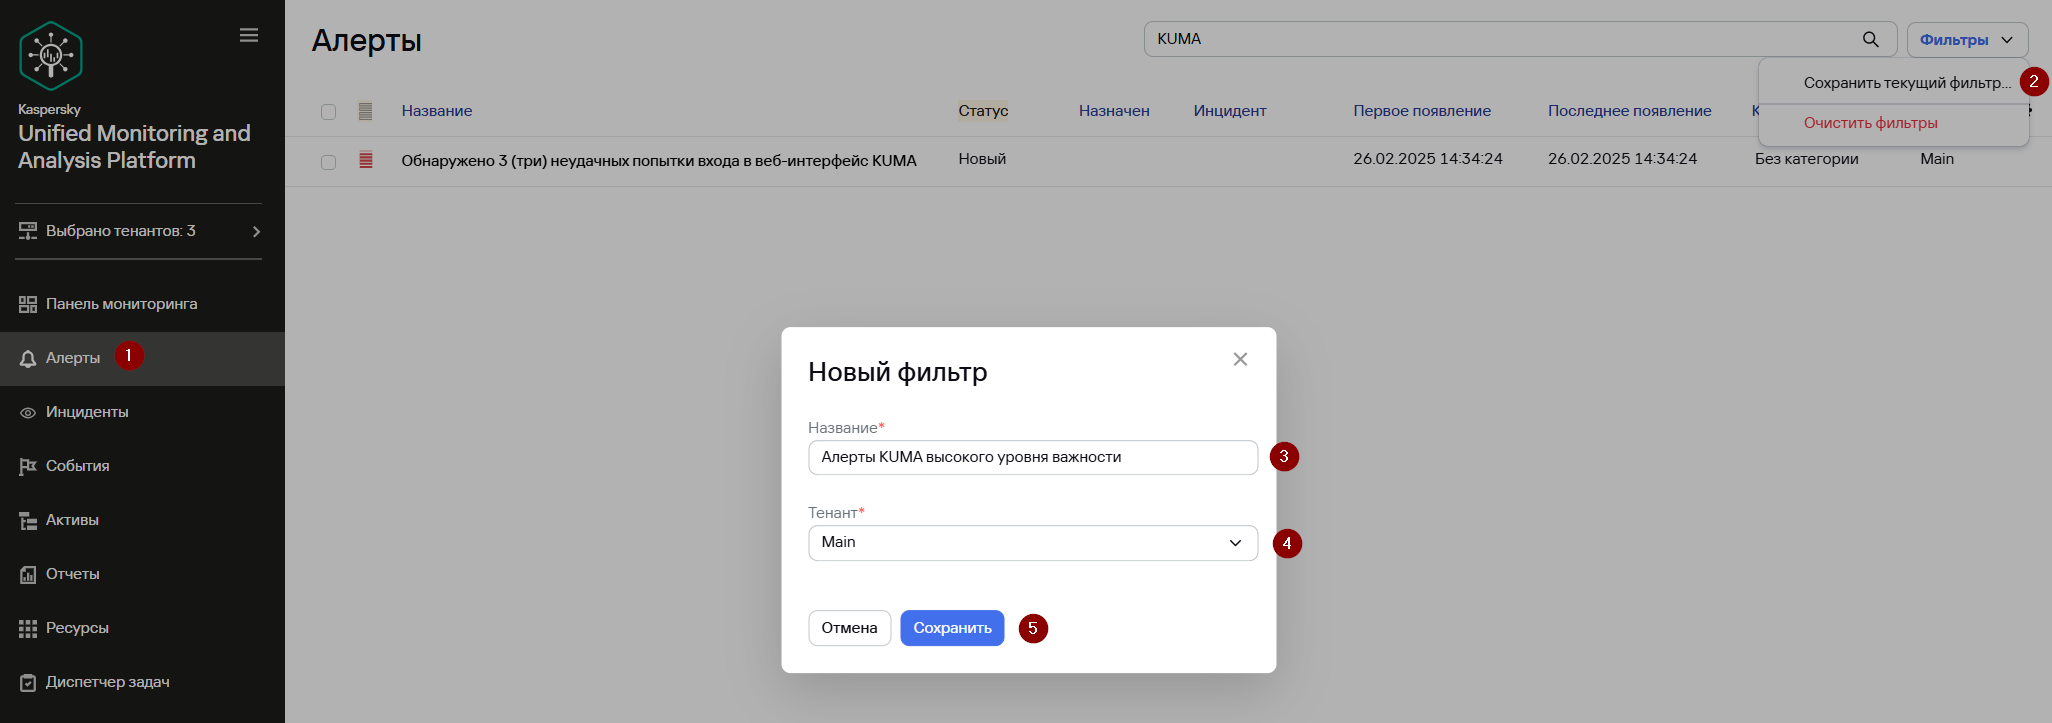
Task: Expand the Выбрано тенантов: 3 selector
Action: pyautogui.click(x=139, y=231)
